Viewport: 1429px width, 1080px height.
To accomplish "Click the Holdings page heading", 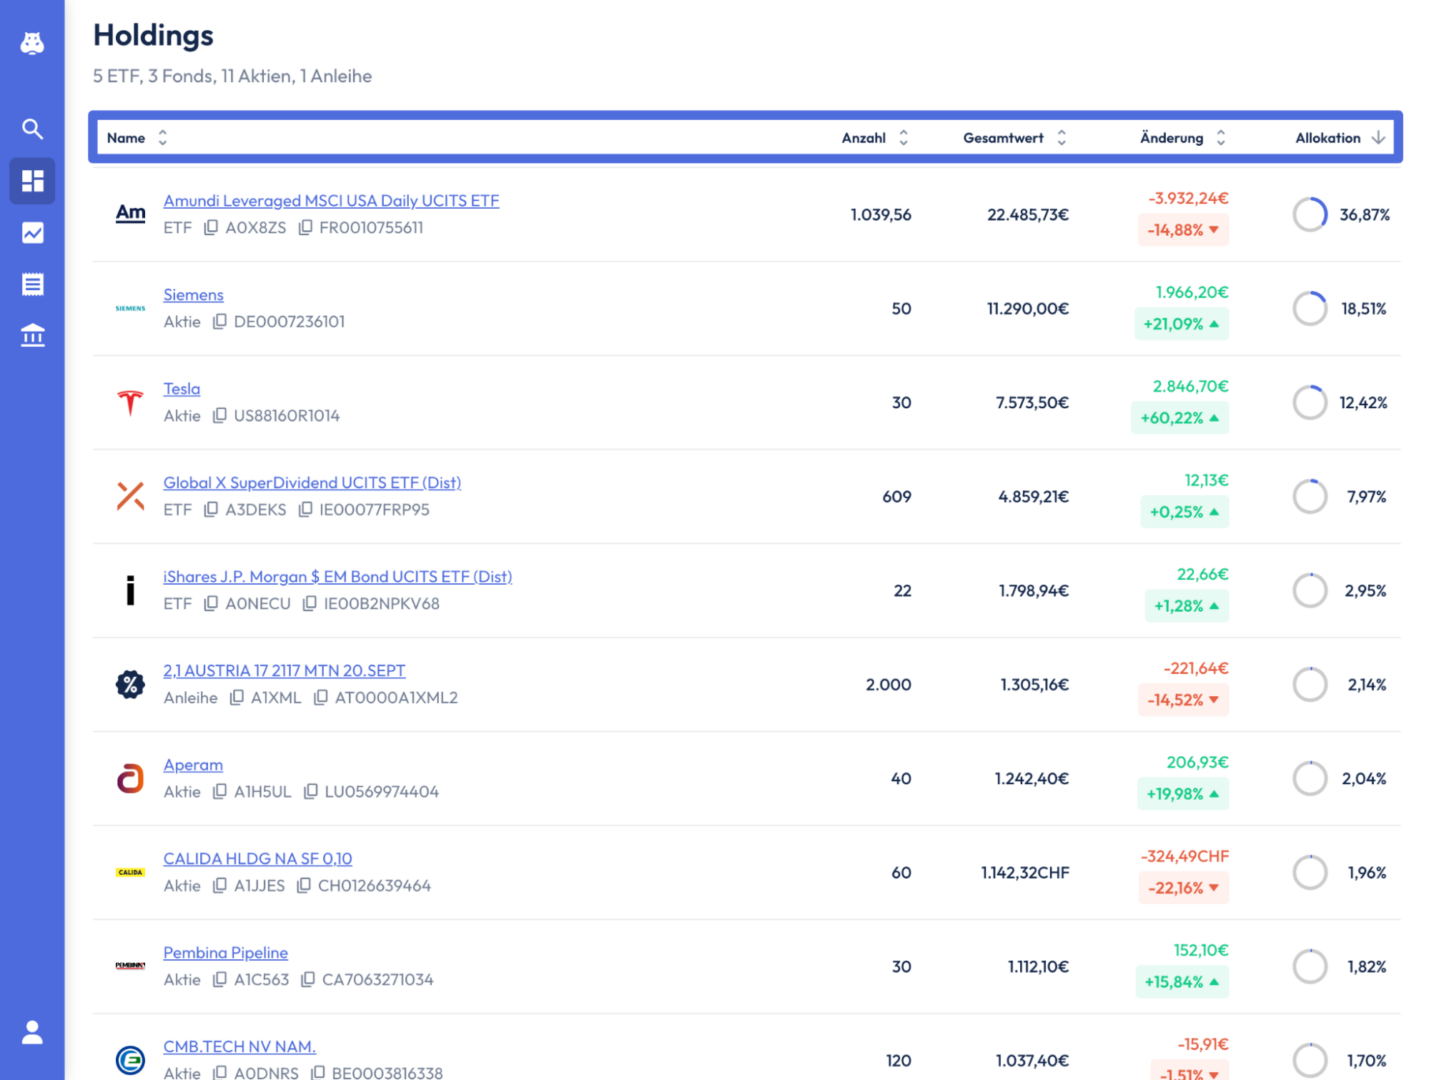I will [153, 36].
